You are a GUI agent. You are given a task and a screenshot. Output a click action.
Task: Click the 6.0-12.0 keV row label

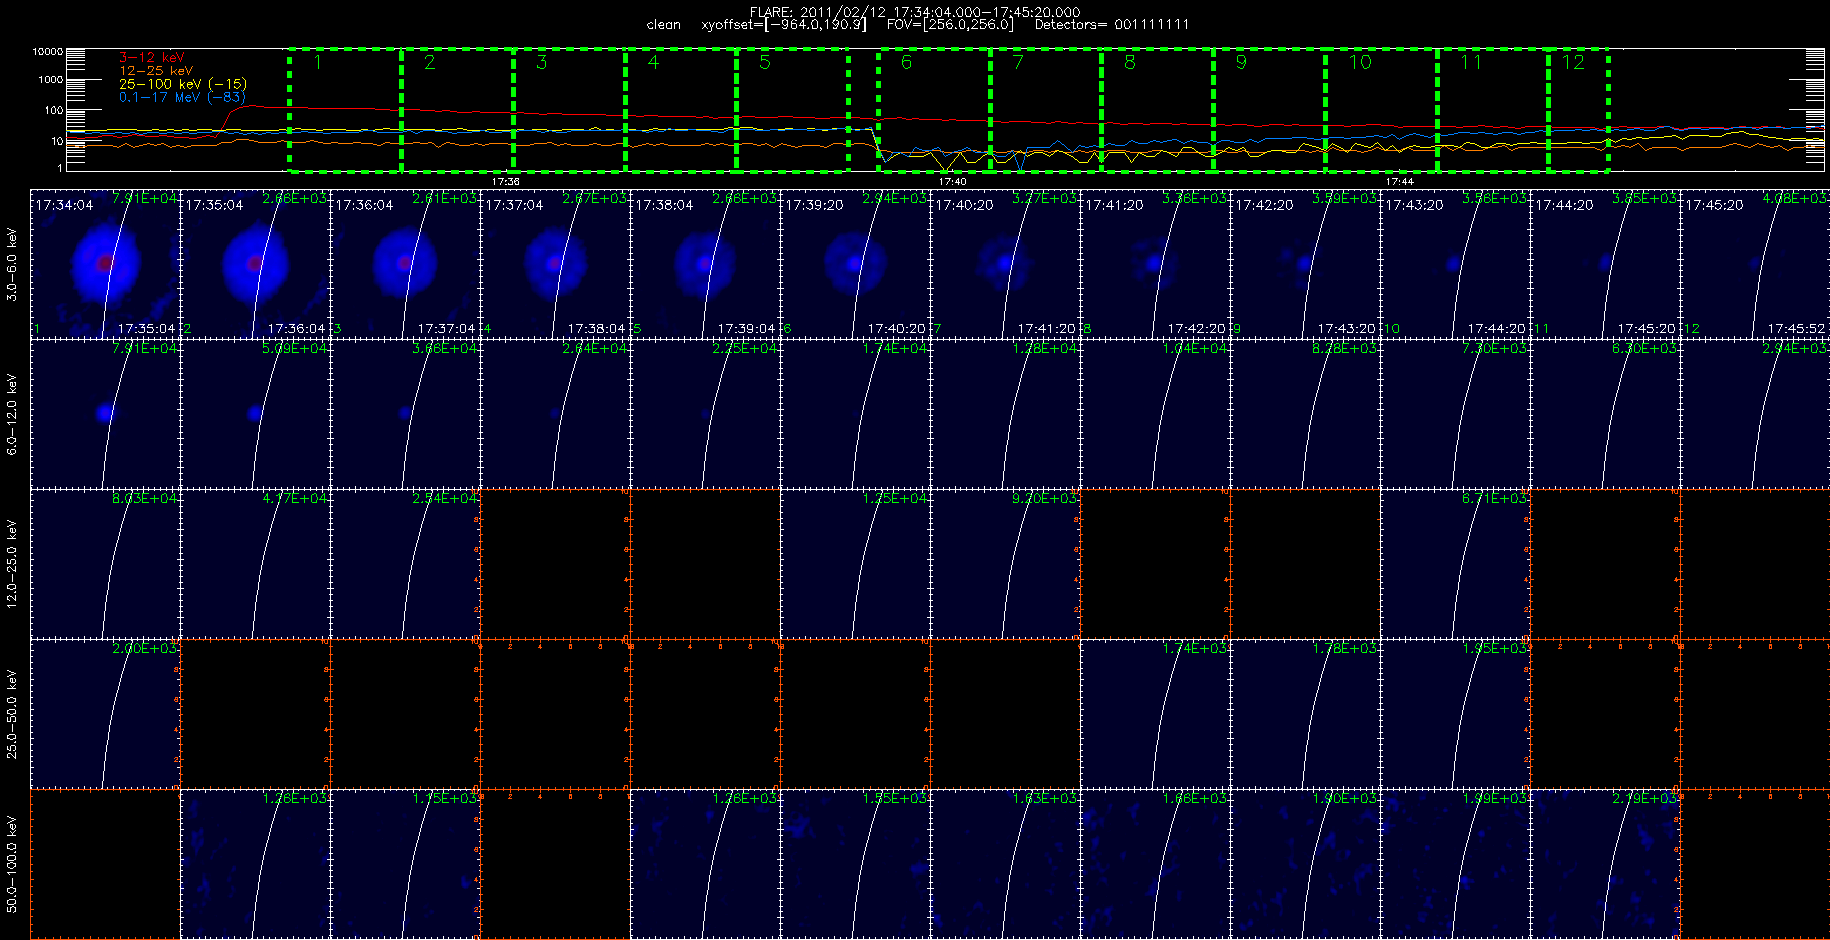[x=12, y=414]
